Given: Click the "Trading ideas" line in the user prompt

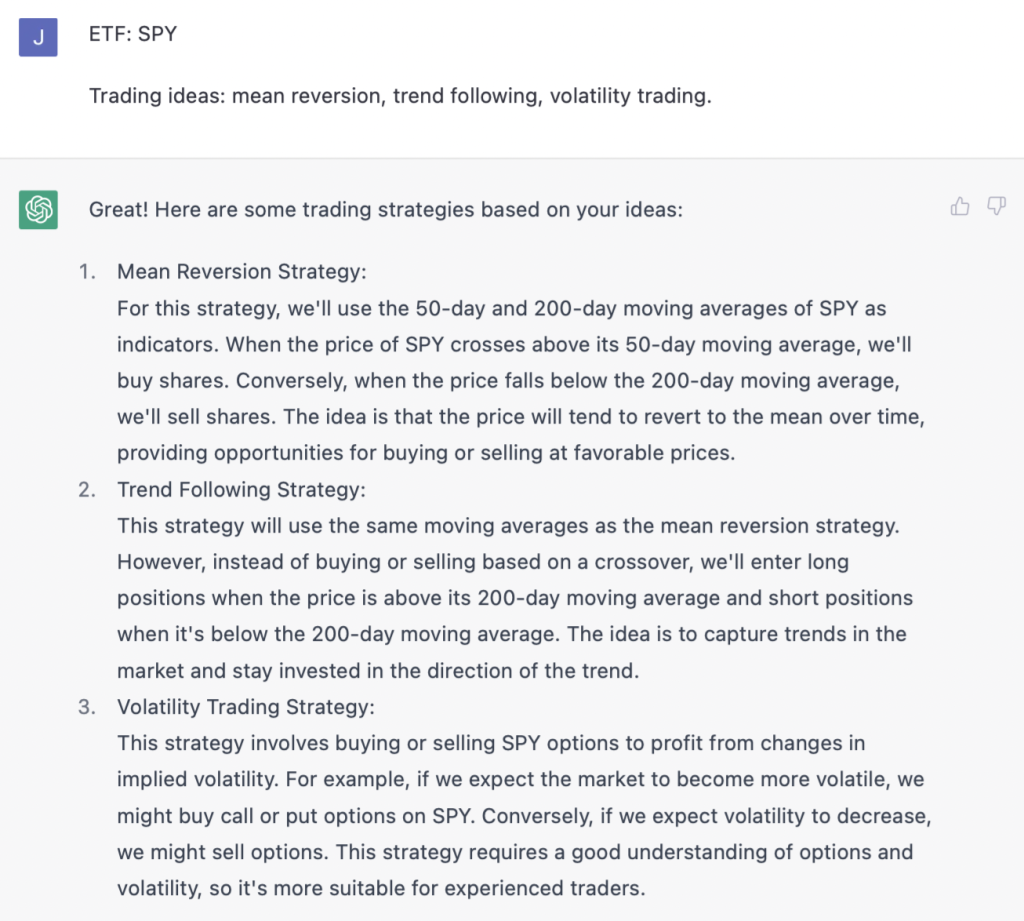Looking at the screenshot, I should [400, 96].
